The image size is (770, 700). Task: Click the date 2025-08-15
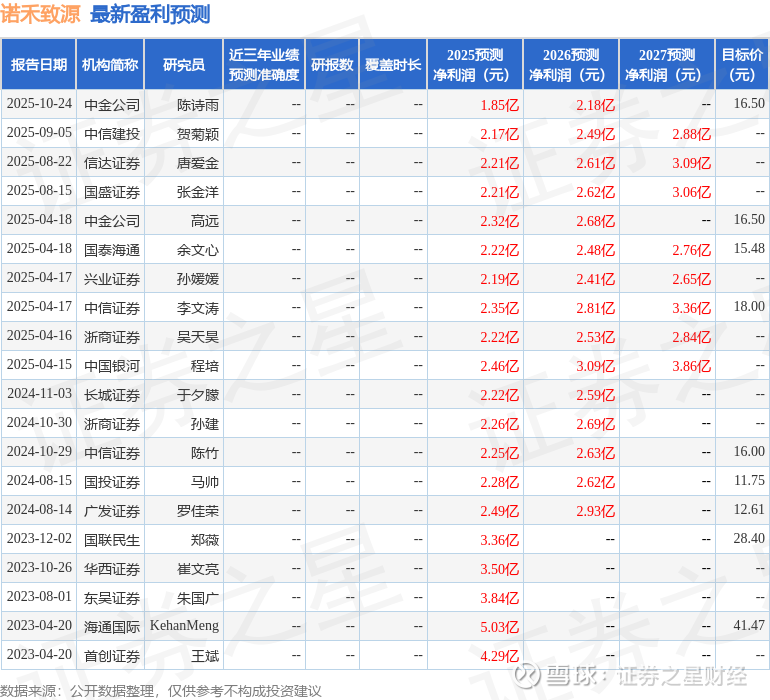coord(39,191)
